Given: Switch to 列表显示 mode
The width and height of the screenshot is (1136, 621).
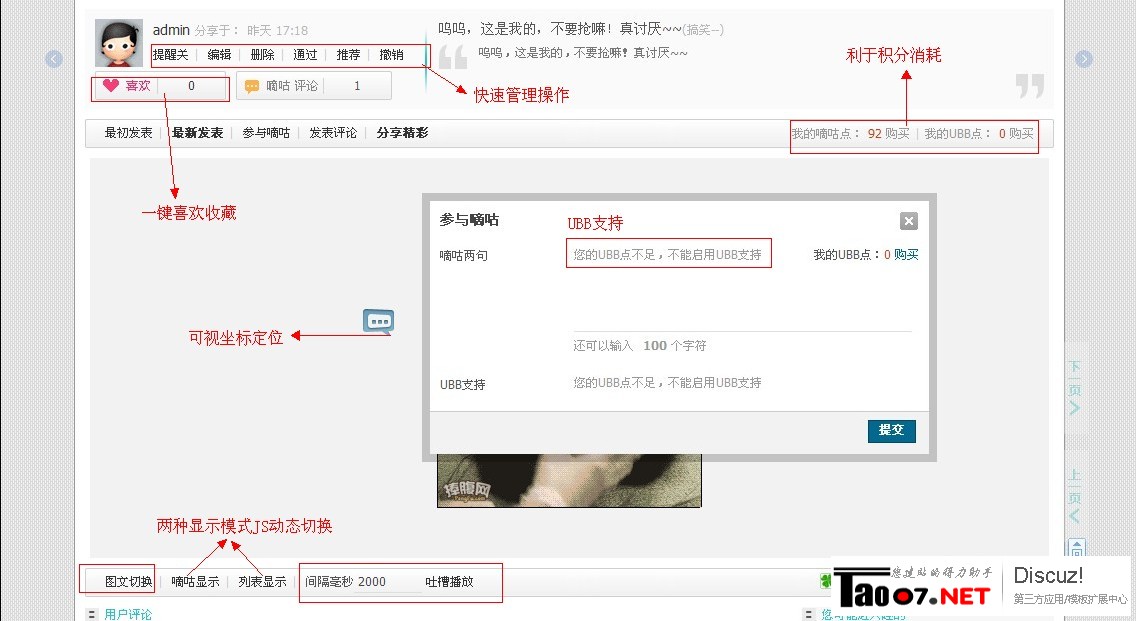Looking at the screenshot, I should click(x=262, y=581).
